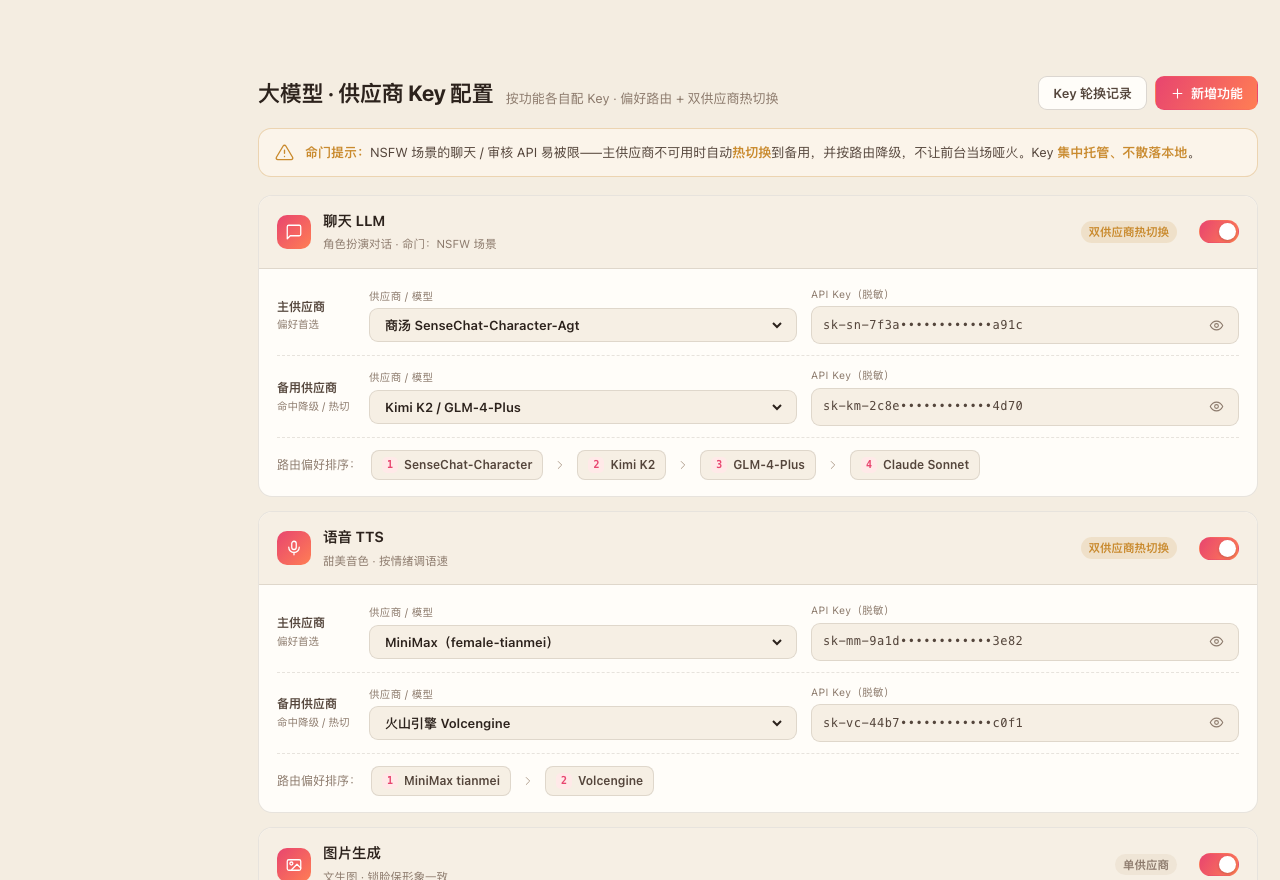
Task: Open Key 轮换记录
Action: (x=1092, y=93)
